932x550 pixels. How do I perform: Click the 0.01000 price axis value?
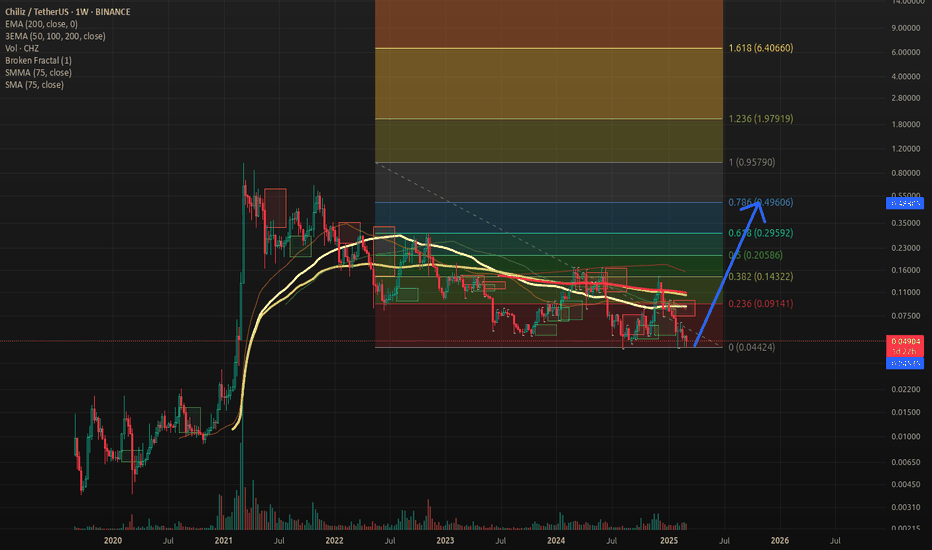click(906, 437)
